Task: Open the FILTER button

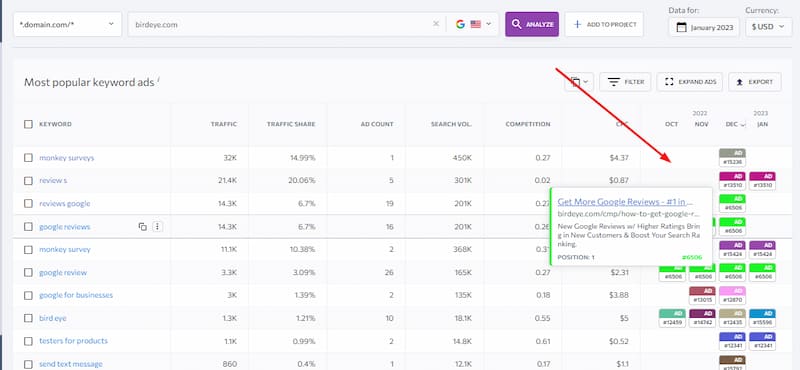Action: (x=625, y=82)
